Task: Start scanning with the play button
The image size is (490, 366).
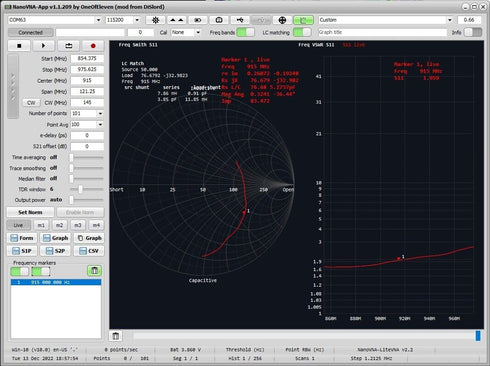Action: pos(43,46)
